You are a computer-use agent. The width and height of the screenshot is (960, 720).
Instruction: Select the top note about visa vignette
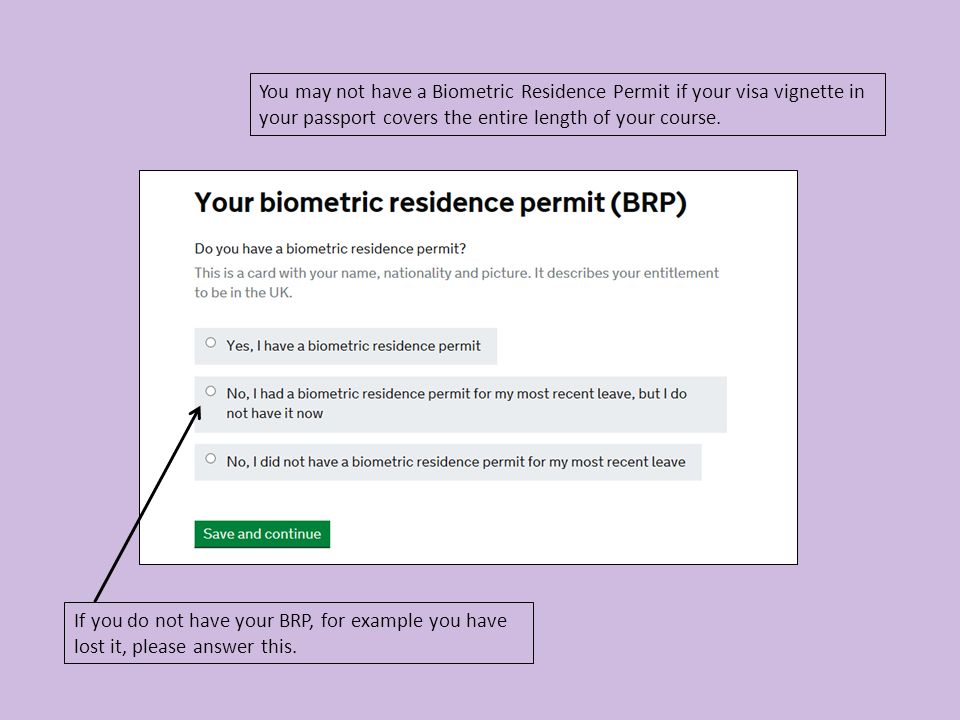point(568,104)
